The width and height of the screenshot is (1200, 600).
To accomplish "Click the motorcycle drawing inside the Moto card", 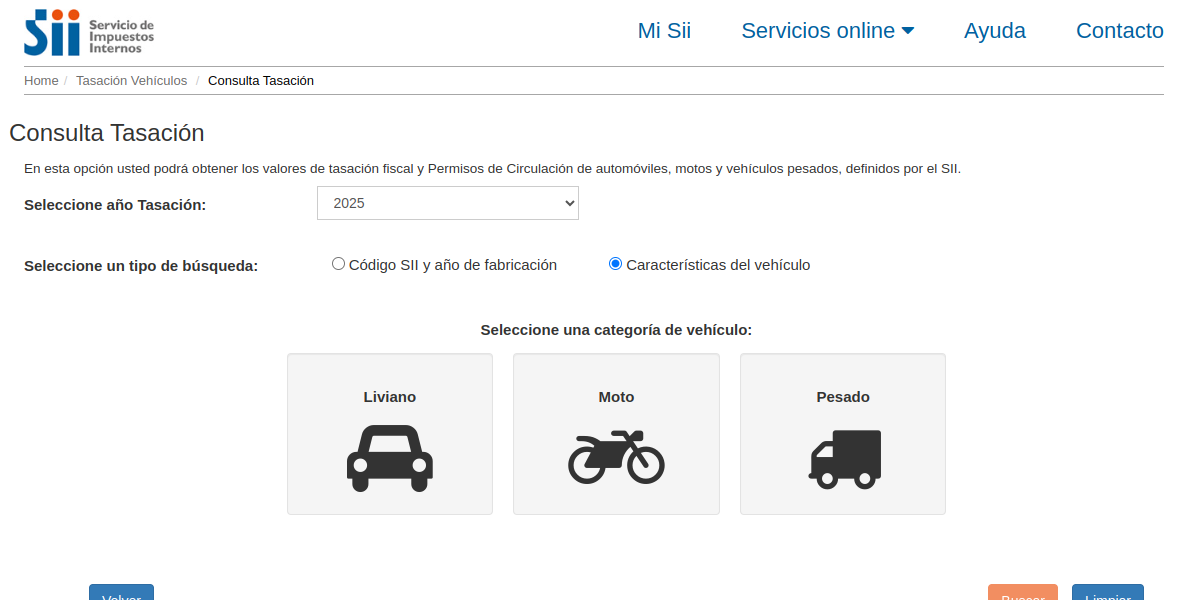I will click(x=616, y=458).
